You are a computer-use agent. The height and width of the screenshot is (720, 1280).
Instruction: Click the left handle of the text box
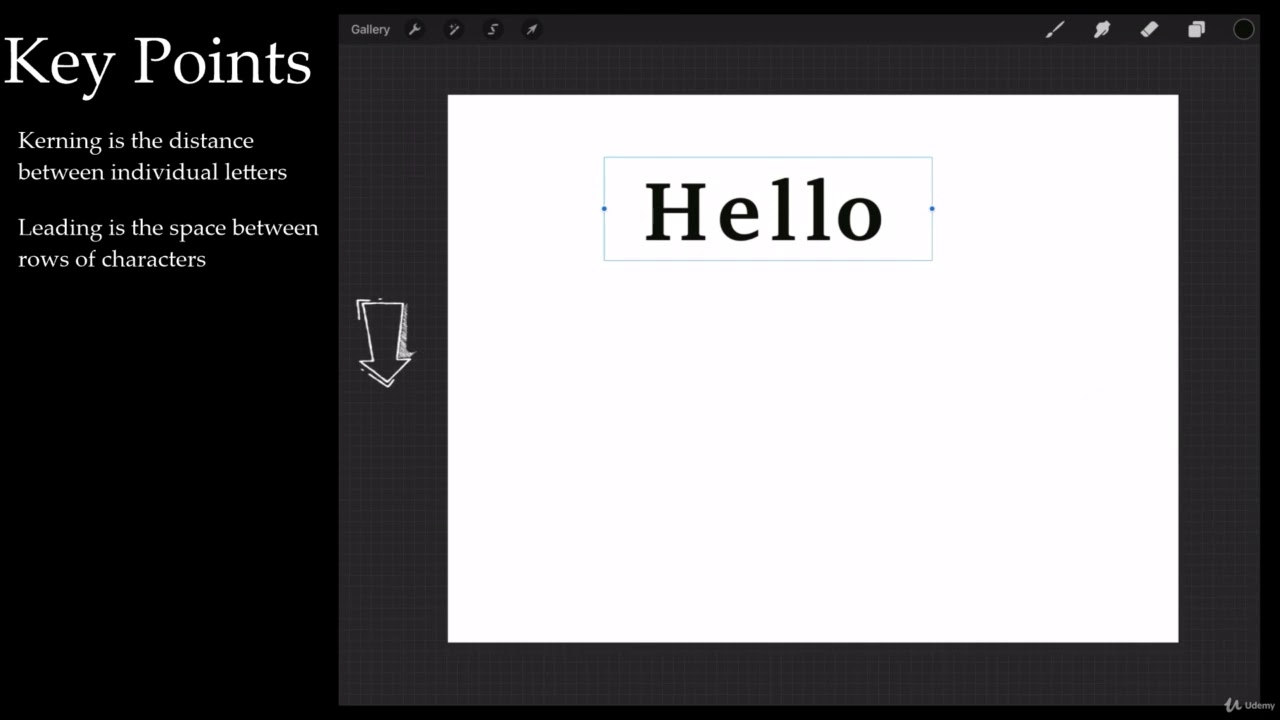[x=604, y=209]
